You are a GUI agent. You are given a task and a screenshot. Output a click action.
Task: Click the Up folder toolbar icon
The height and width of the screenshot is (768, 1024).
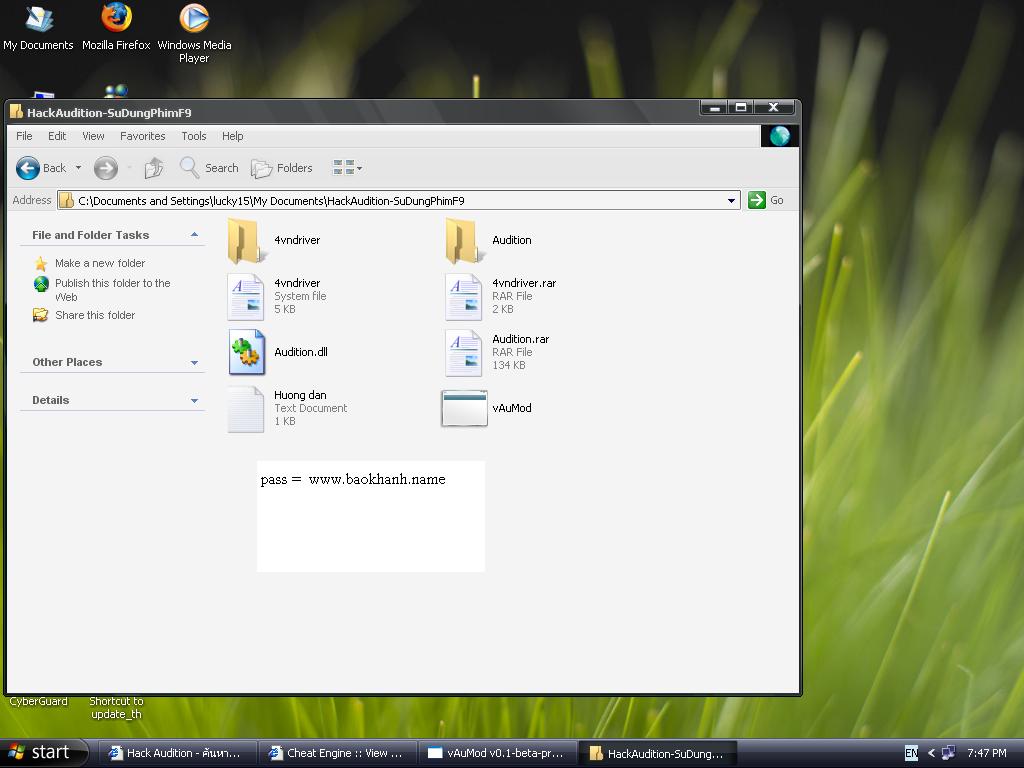[x=153, y=168]
